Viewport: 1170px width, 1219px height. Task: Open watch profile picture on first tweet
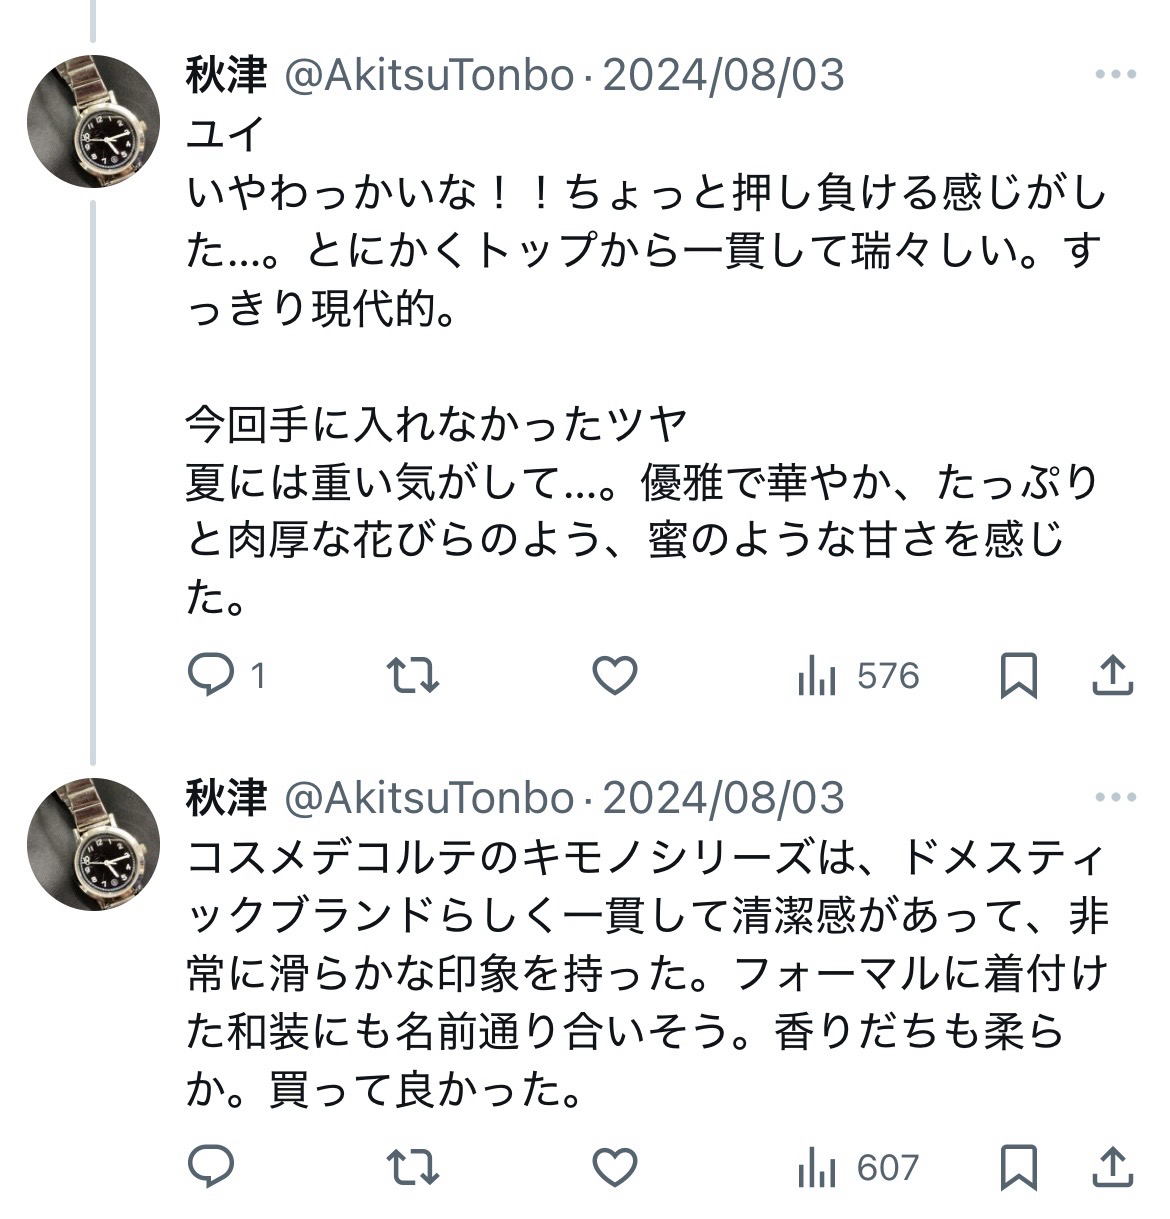click(93, 121)
